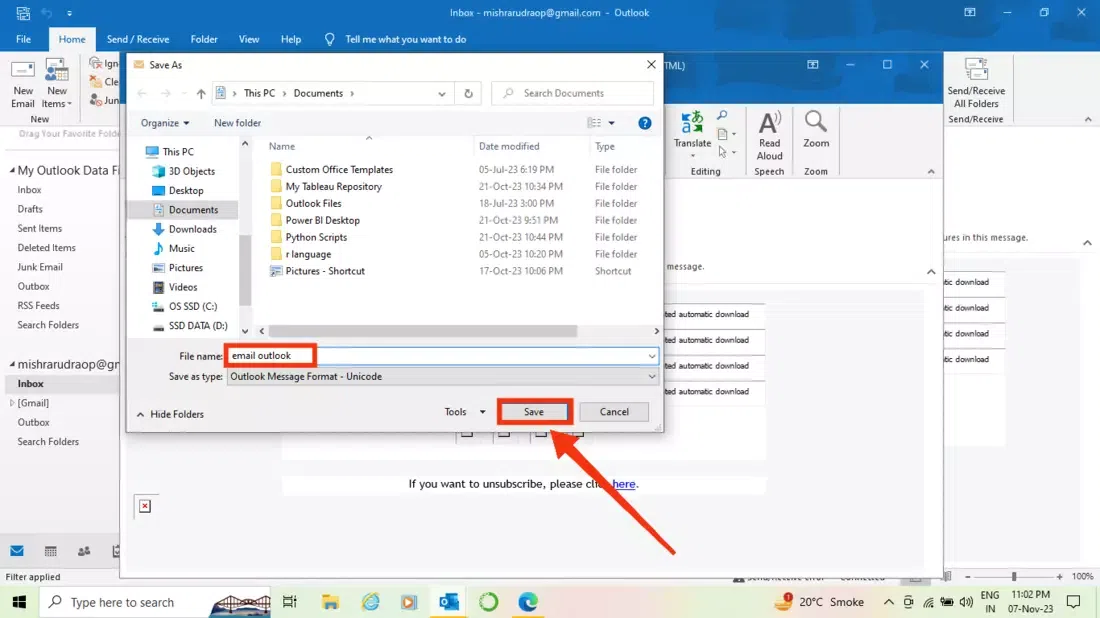This screenshot has width=1100, height=618.
Task: Refresh the Documents folder listing
Action: pyautogui.click(x=469, y=93)
